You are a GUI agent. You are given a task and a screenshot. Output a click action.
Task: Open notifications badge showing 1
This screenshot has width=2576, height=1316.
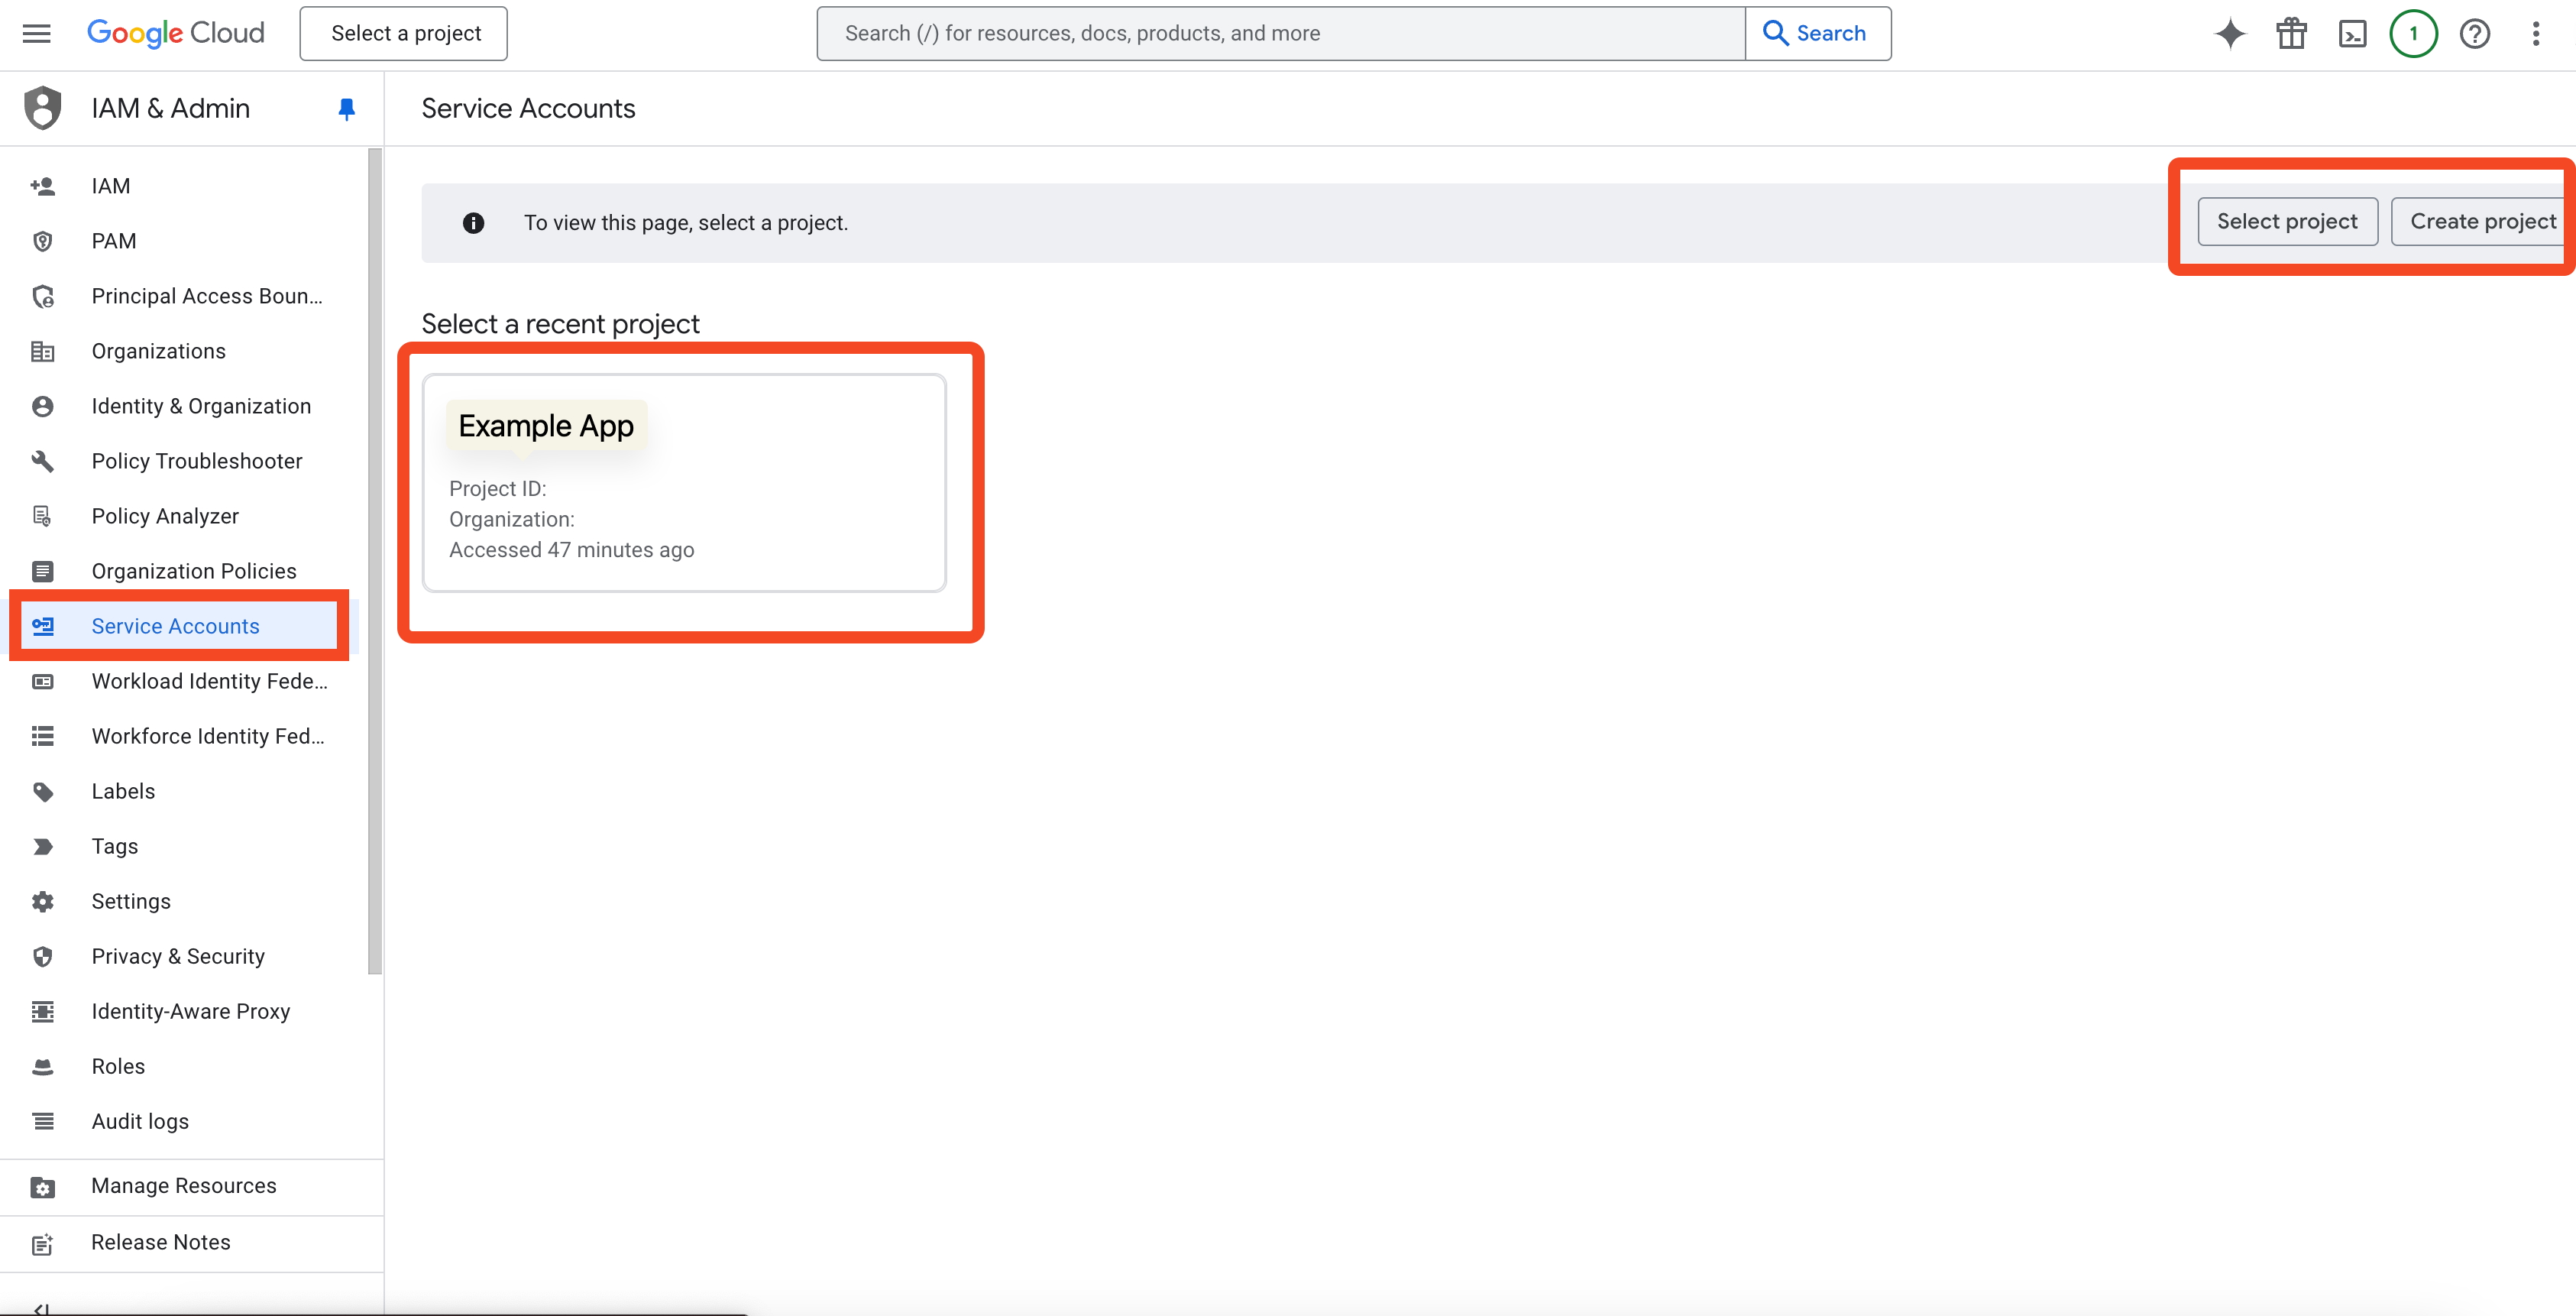click(2413, 34)
